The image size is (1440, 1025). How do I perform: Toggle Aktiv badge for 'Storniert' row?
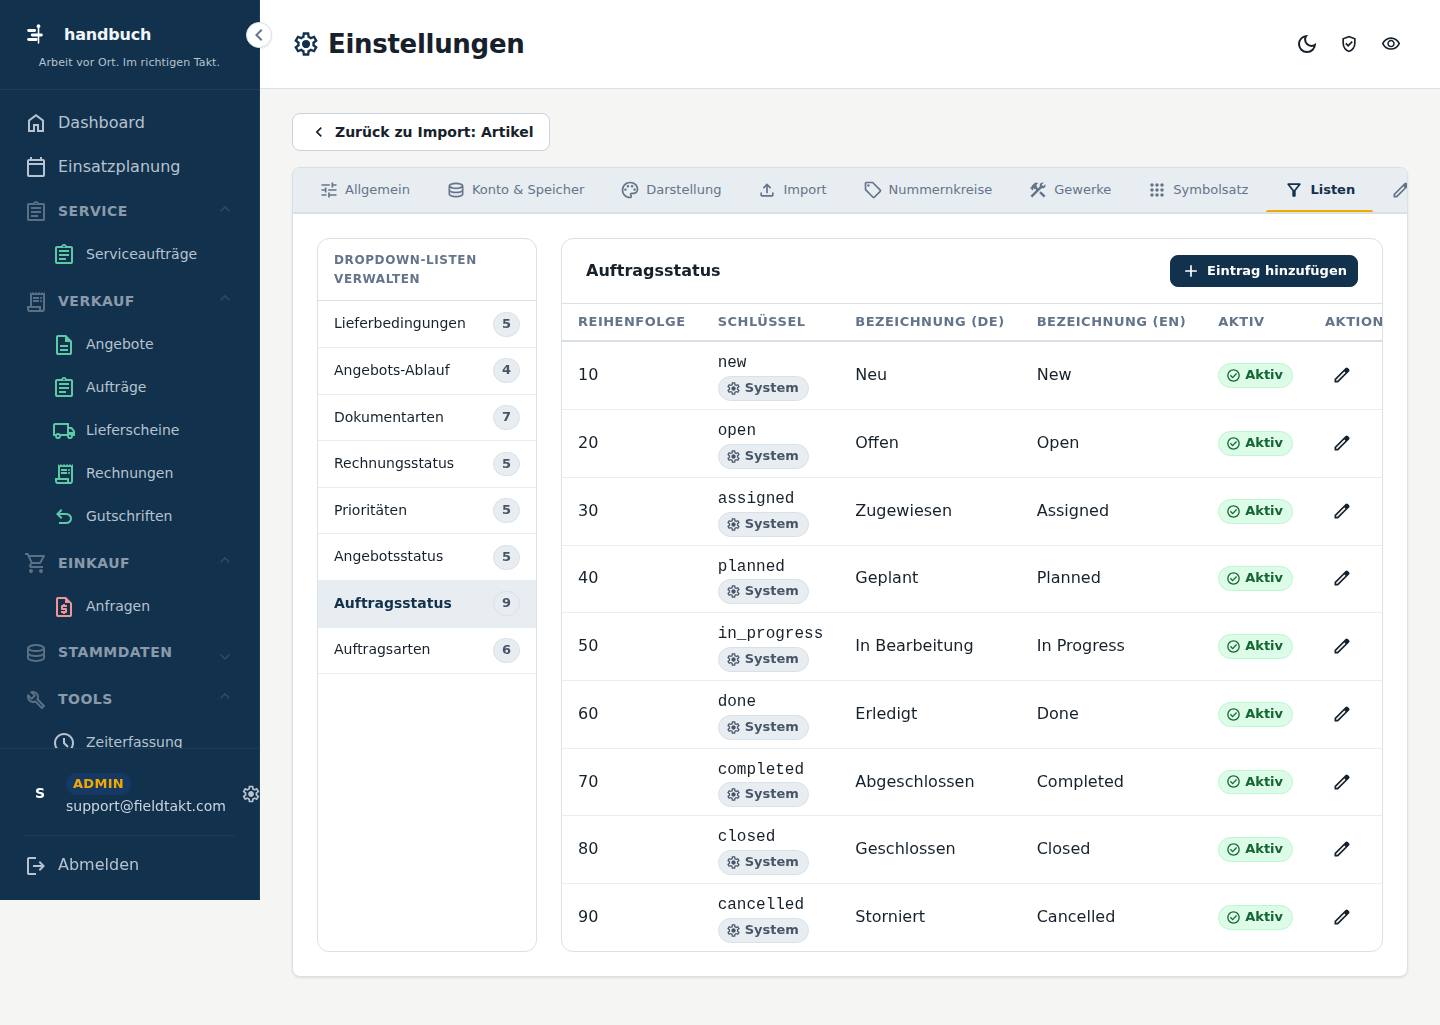pyautogui.click(x=1255, y=917)
